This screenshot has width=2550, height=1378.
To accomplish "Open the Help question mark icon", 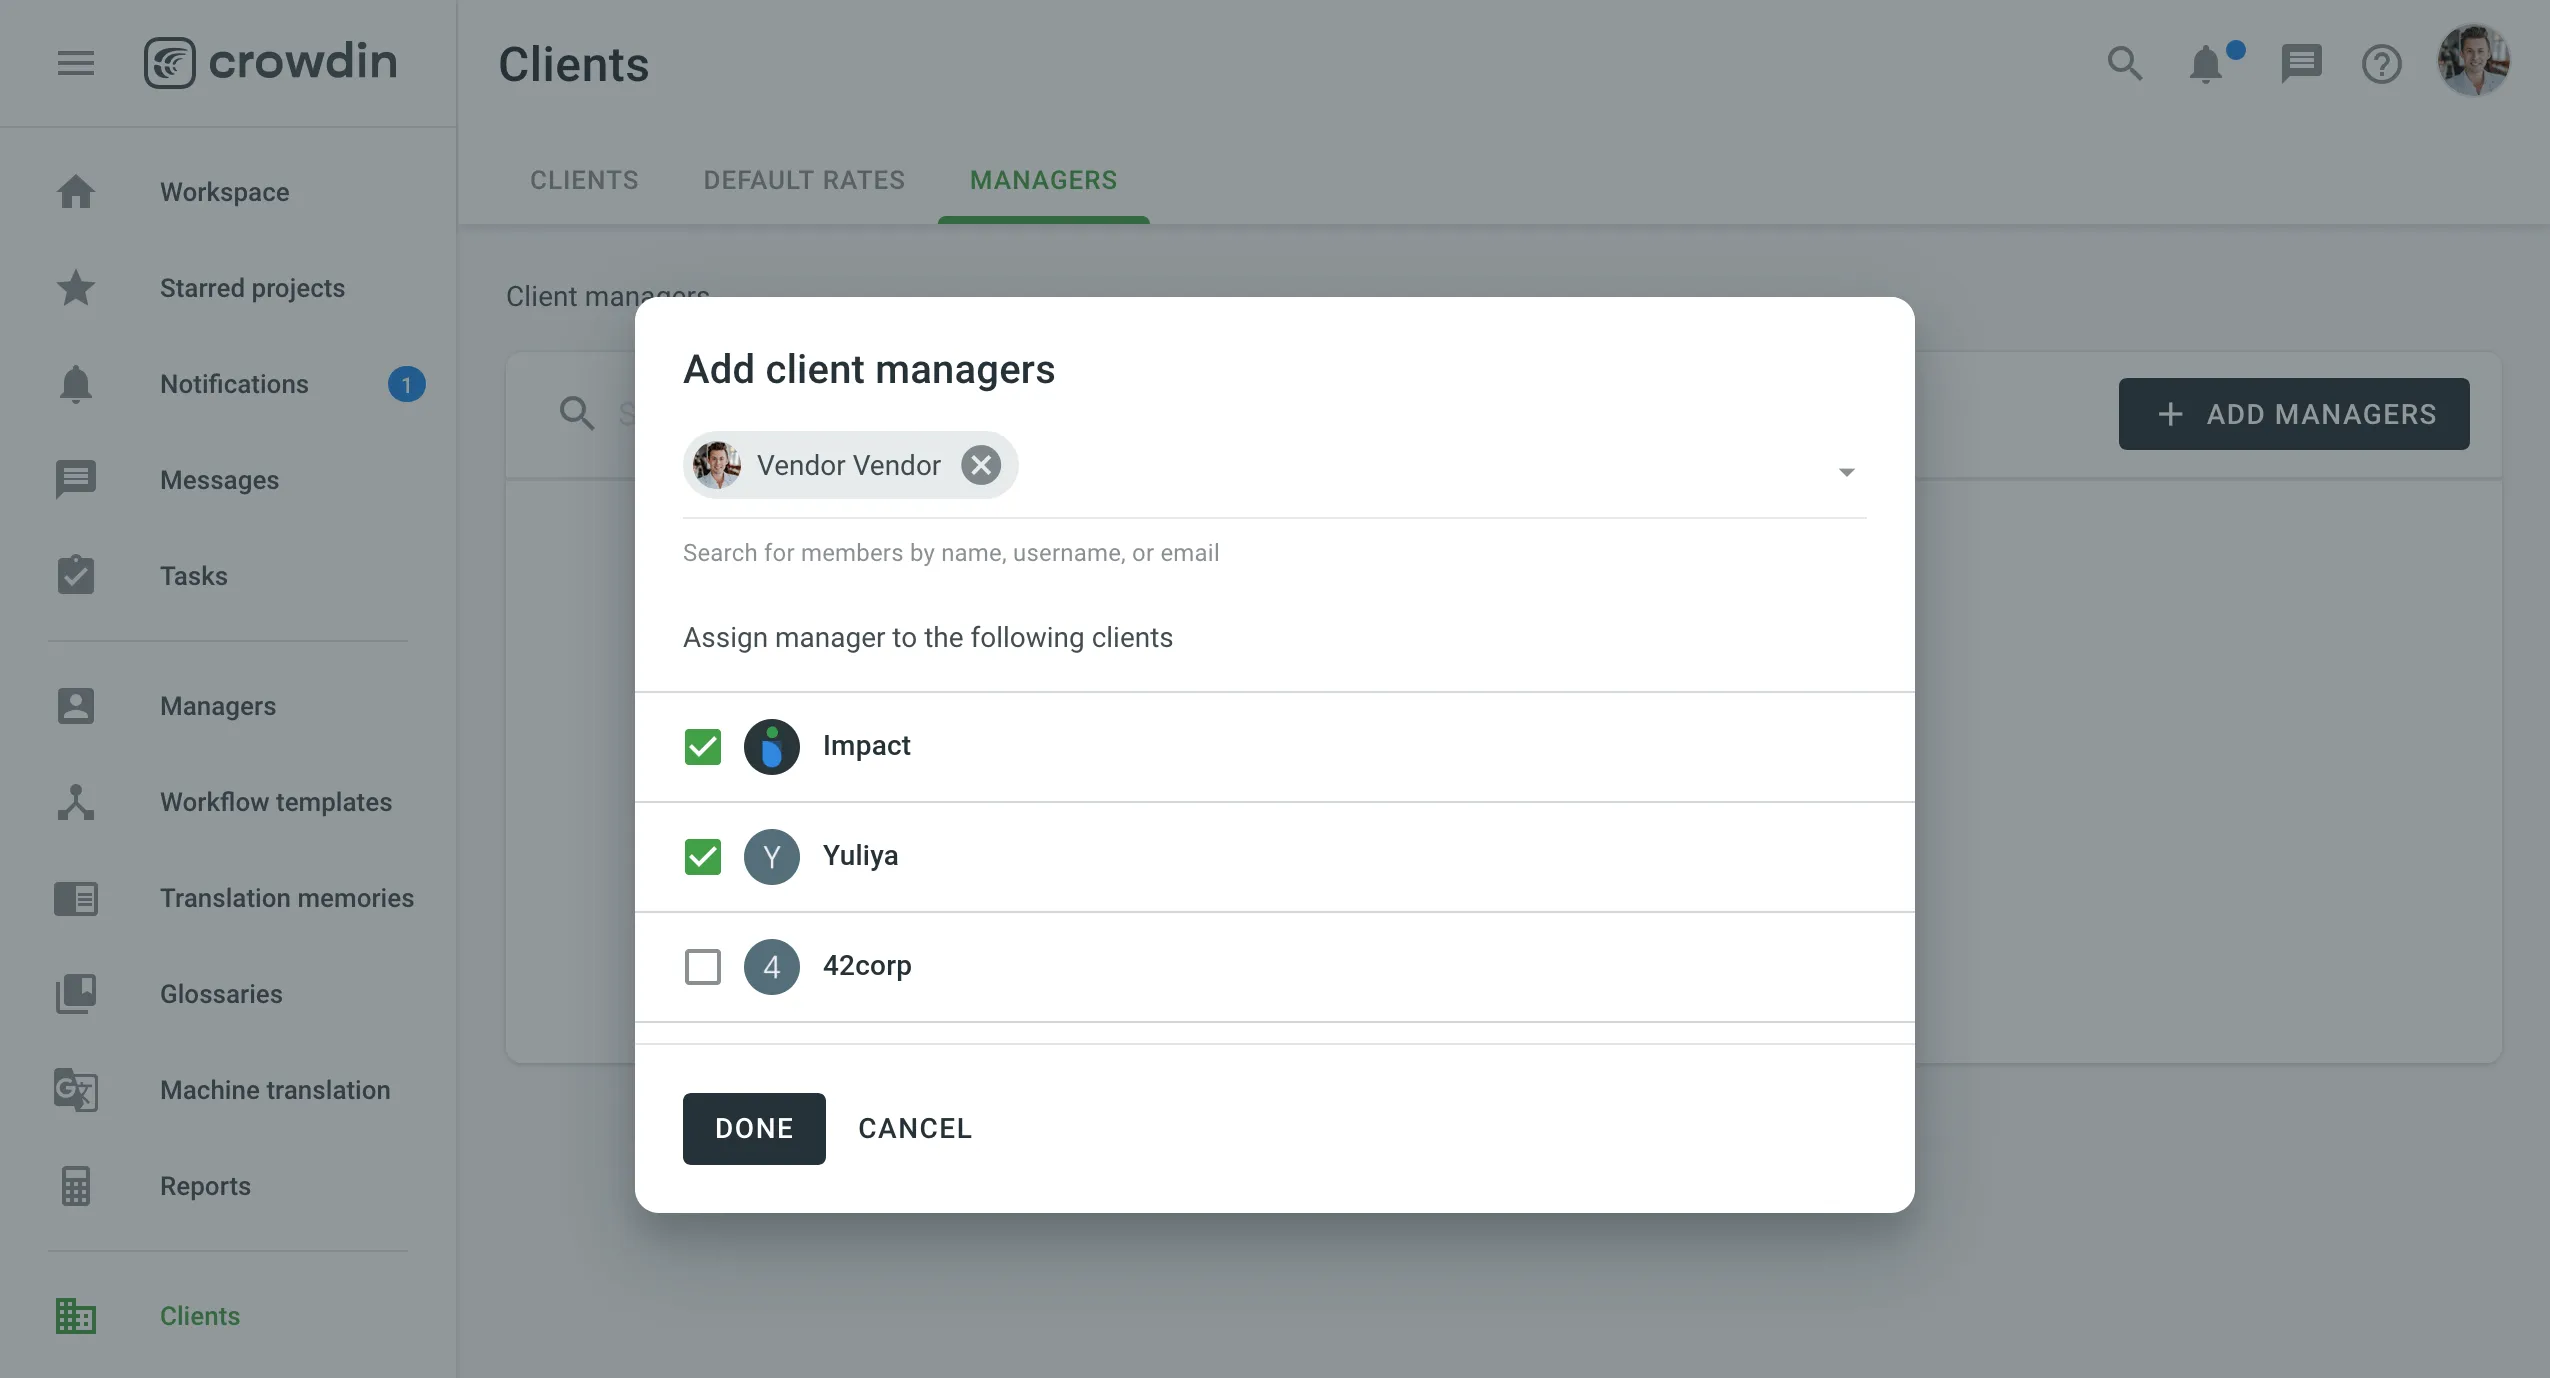I will (2381, 62).
